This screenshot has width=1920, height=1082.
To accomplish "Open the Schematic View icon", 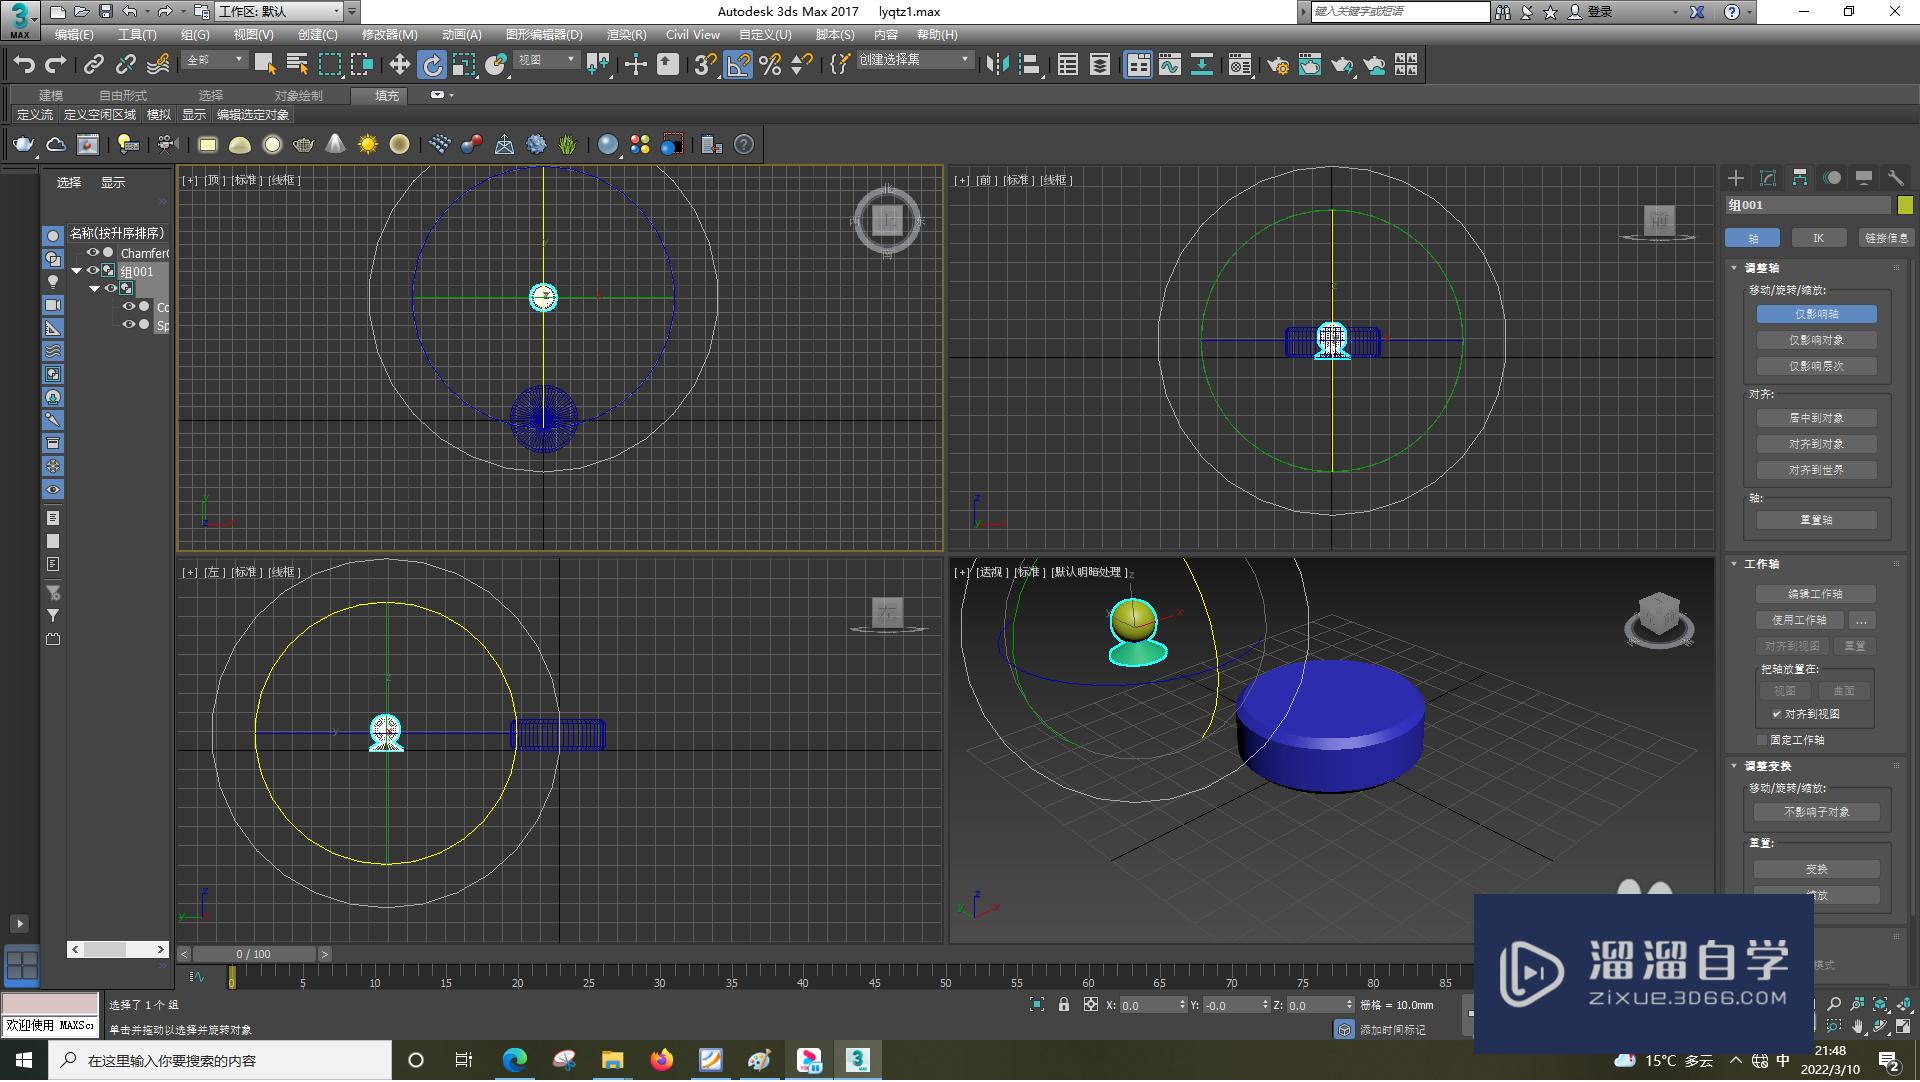I will [x=1202, y=65].
